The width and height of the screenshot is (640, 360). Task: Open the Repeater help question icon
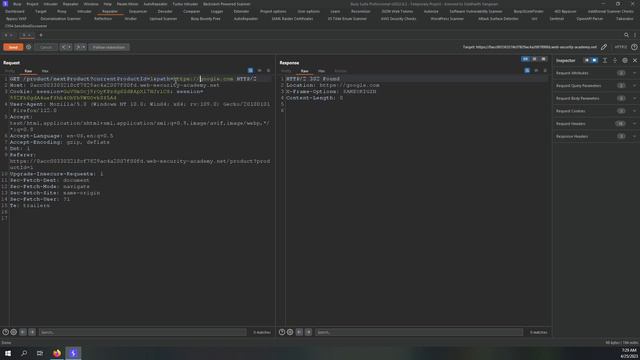tap(634, 47)
